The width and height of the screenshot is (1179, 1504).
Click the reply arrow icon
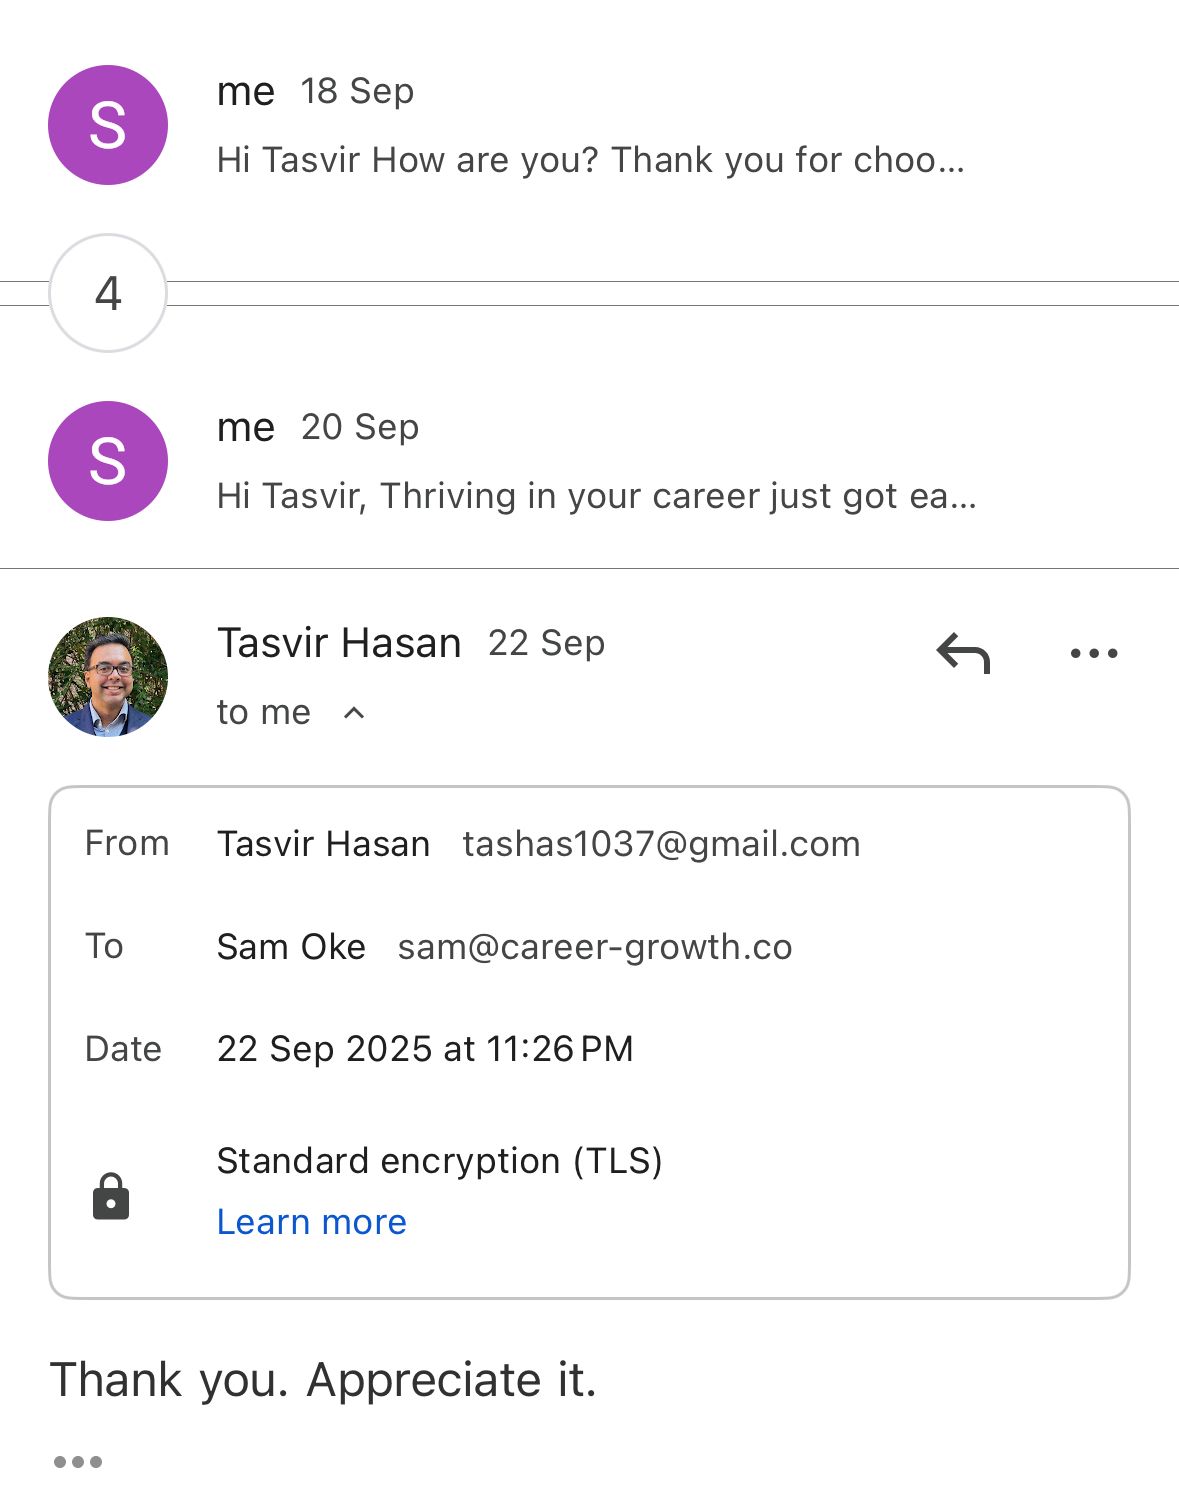pos(963,654)
